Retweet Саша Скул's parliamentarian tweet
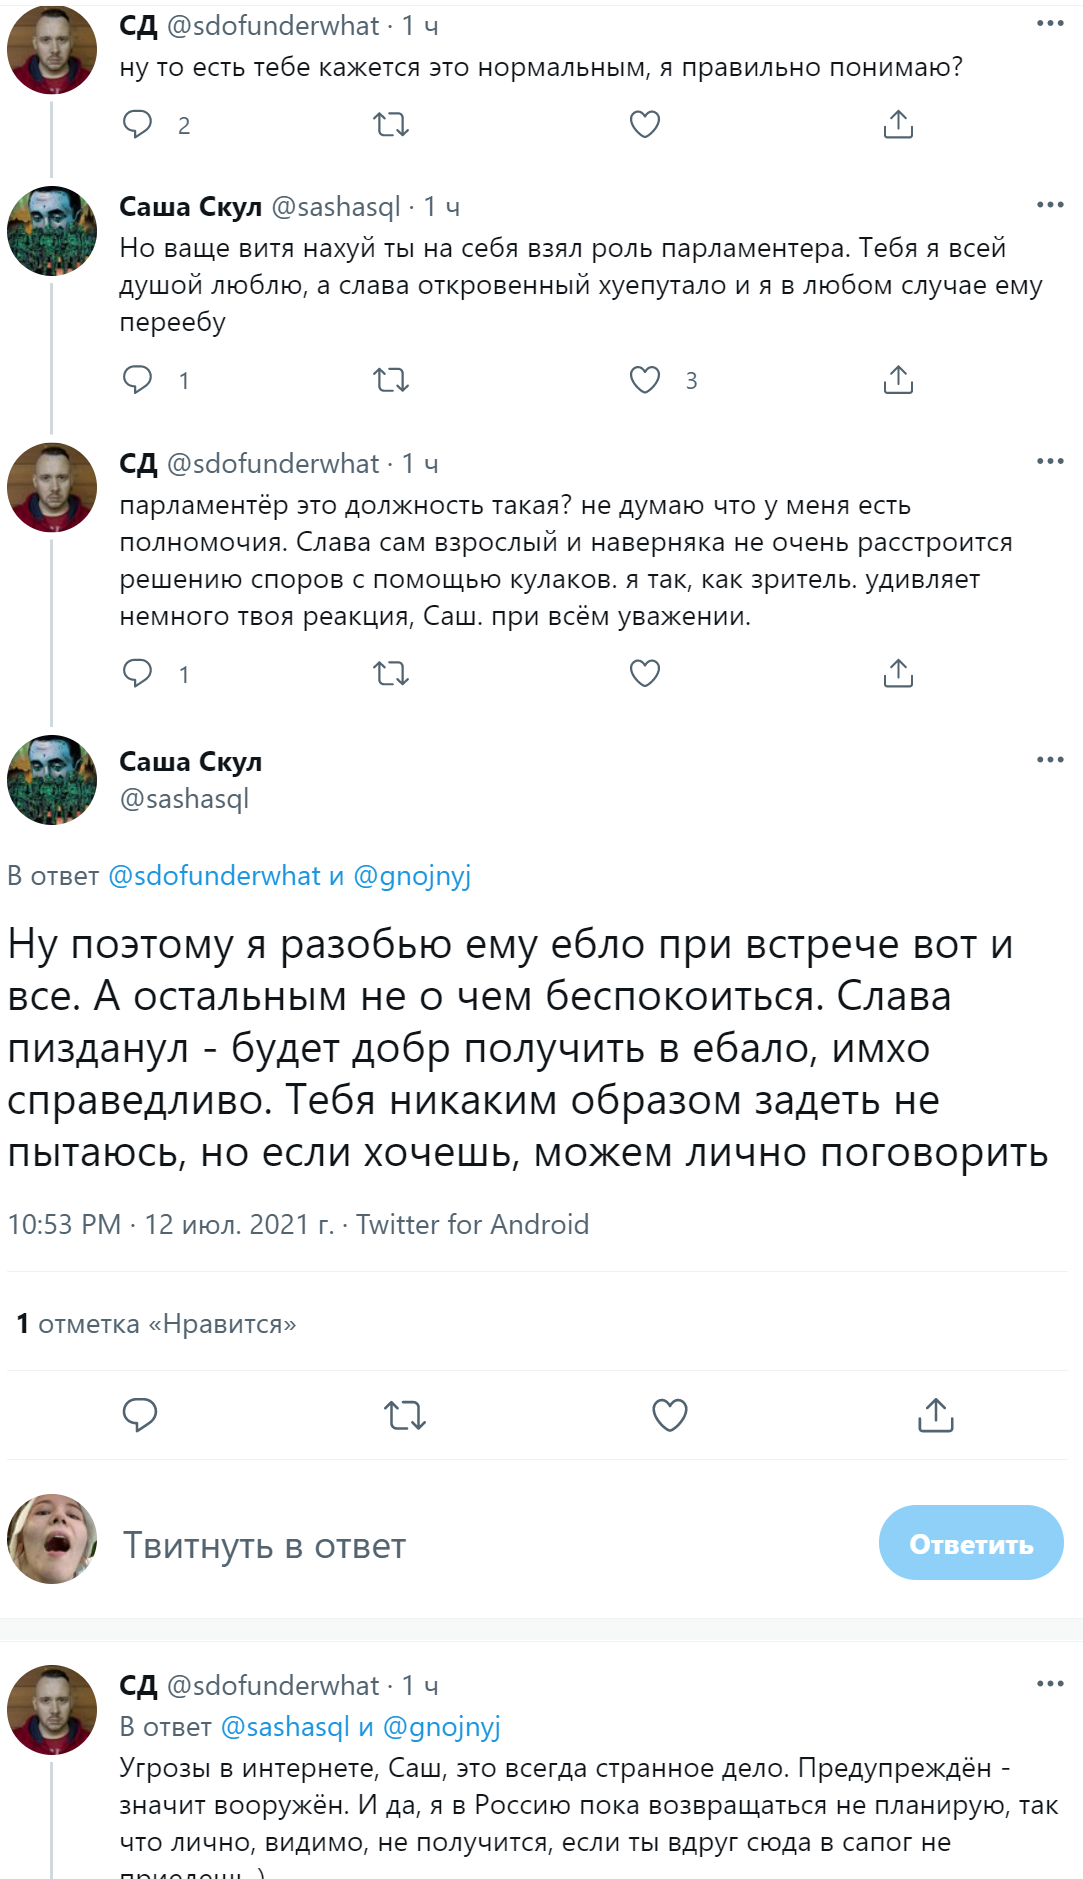Image resolution: width=1083 pixels, height=1879 pixels. [391, 380]
